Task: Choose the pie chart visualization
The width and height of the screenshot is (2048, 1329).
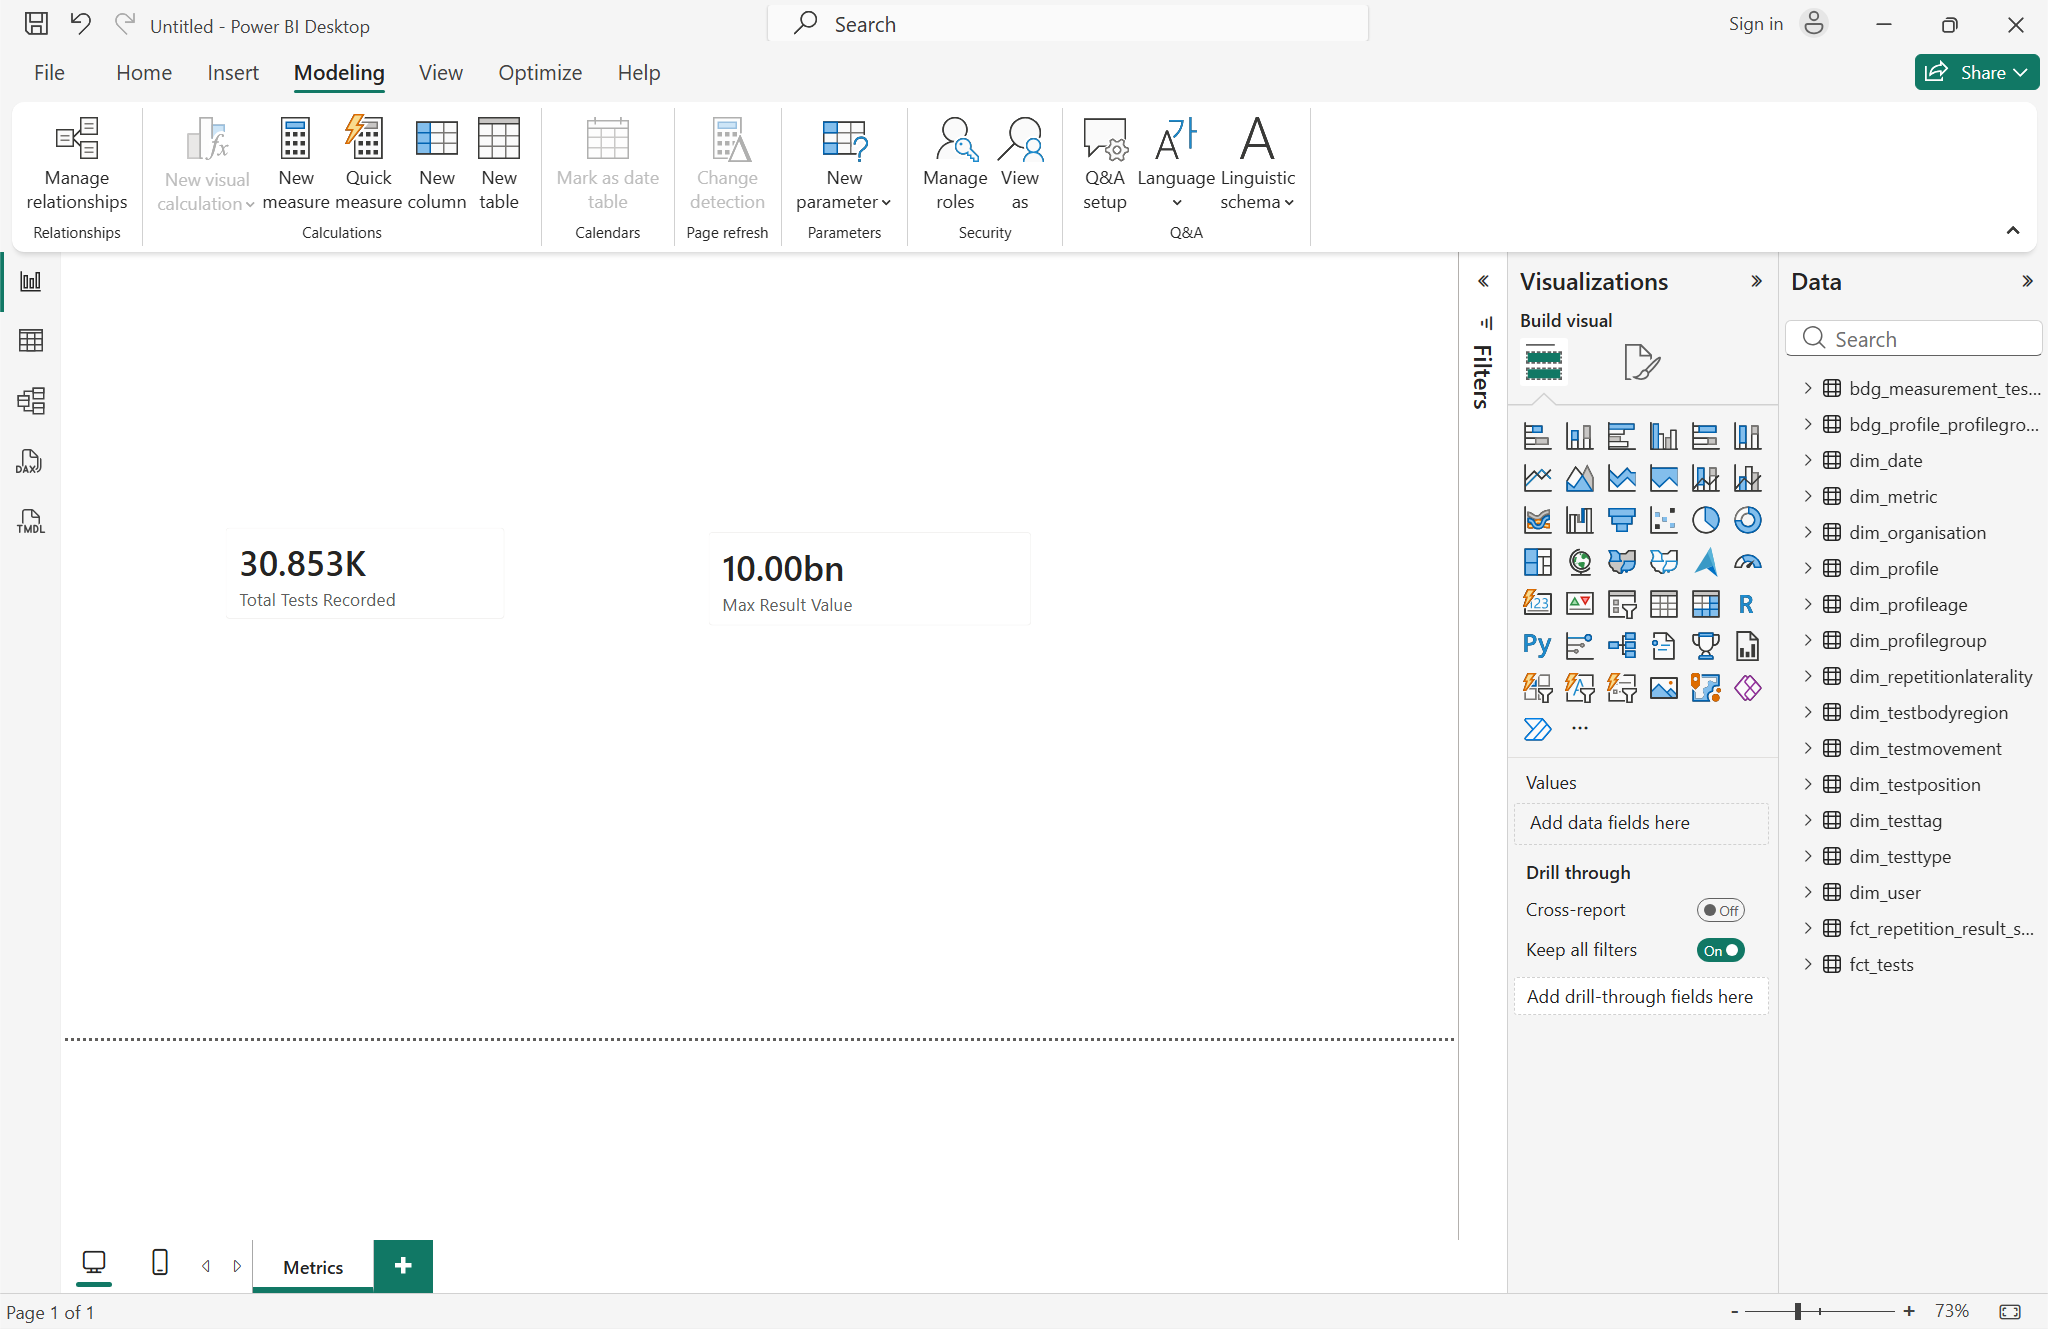Action: (x=1705, y=520)
